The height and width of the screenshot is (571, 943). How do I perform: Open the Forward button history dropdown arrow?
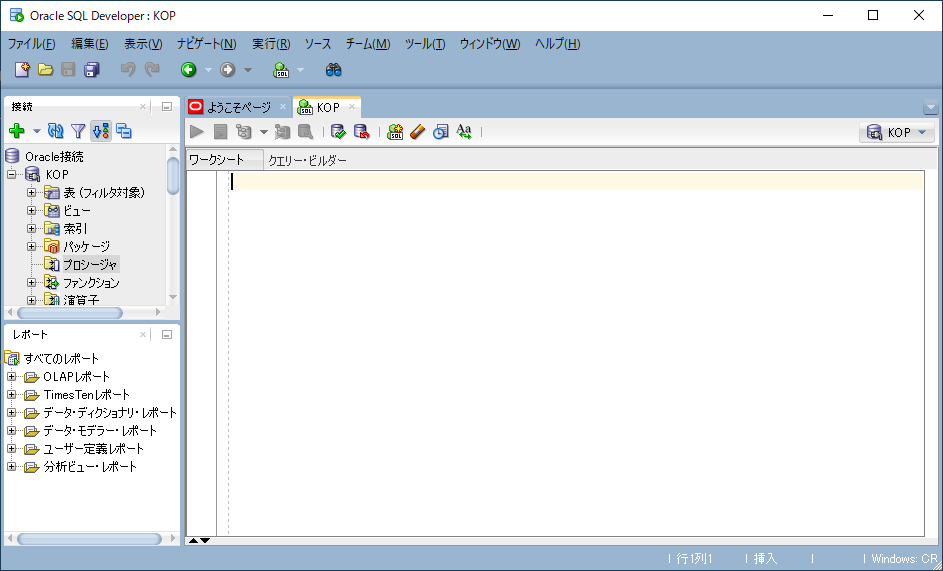pyautogui.click(x=247, y=70)
